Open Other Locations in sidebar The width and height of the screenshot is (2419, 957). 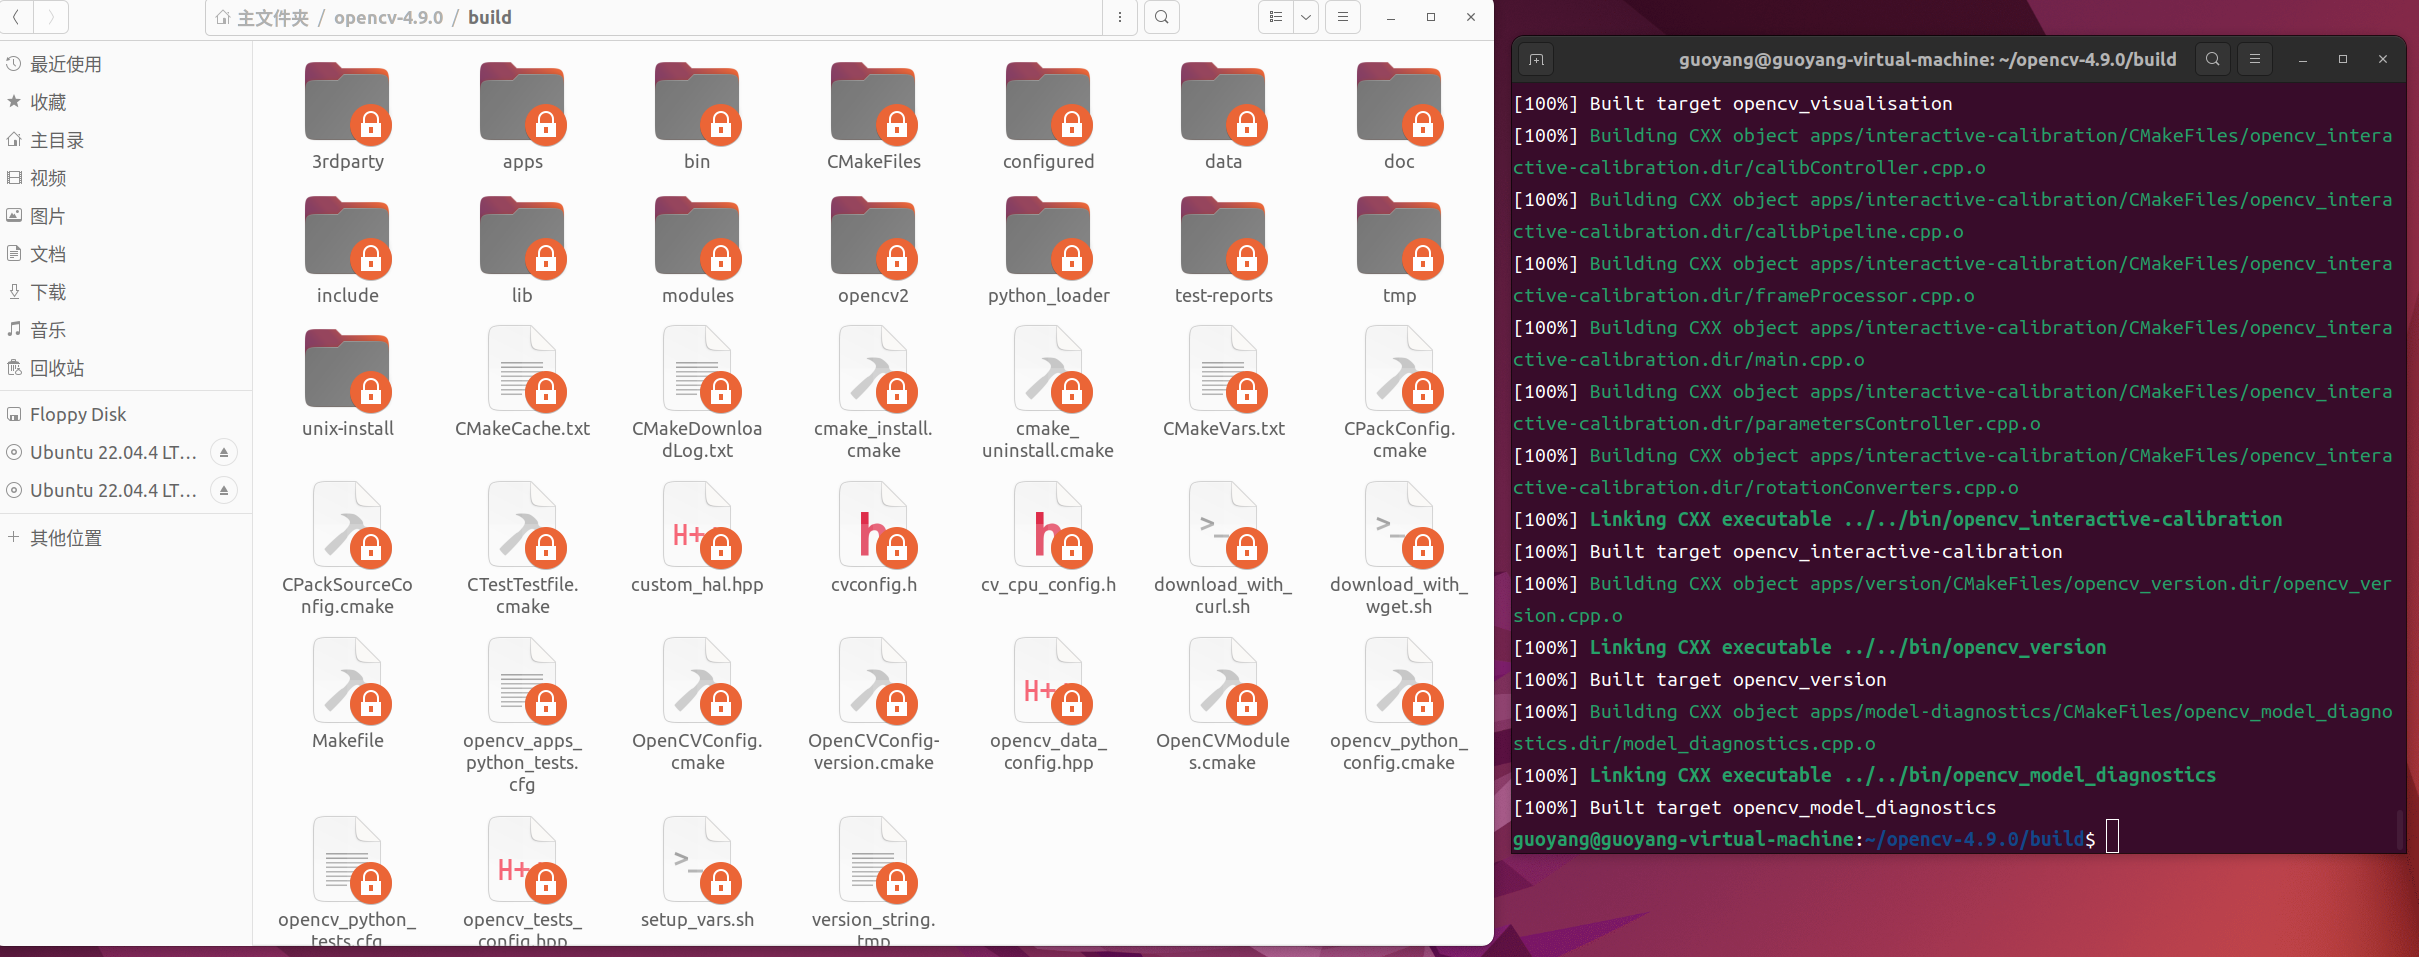point(125,538)
